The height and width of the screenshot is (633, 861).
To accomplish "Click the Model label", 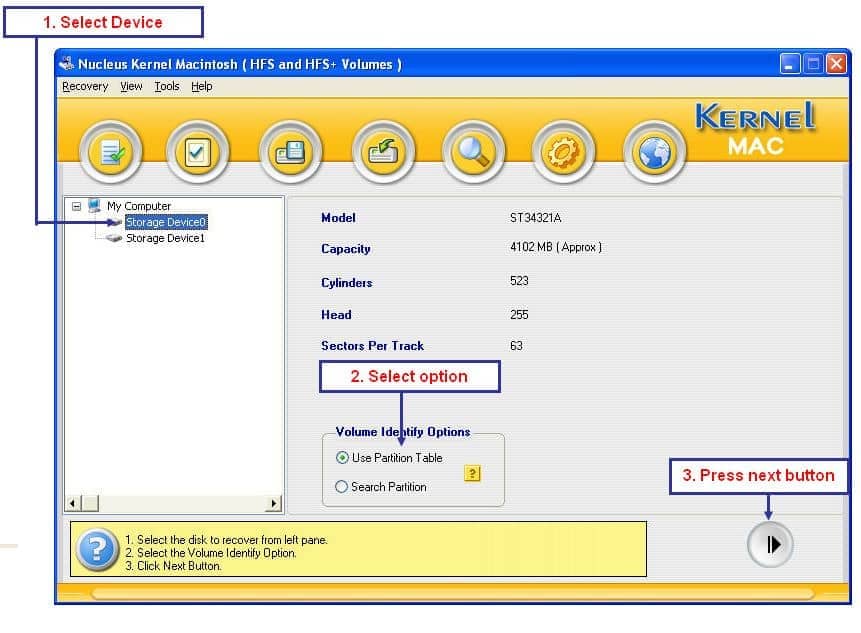I will click(x=338, y=218).
